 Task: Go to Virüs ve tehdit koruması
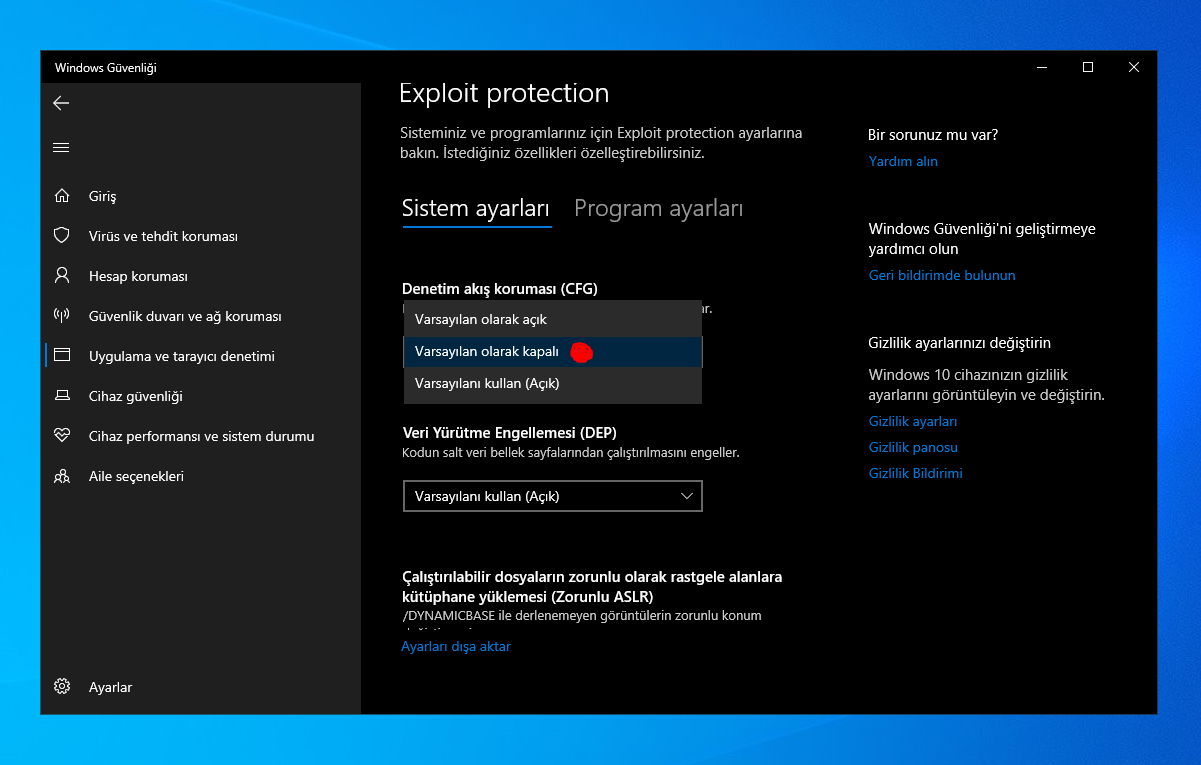pos(201,236)
